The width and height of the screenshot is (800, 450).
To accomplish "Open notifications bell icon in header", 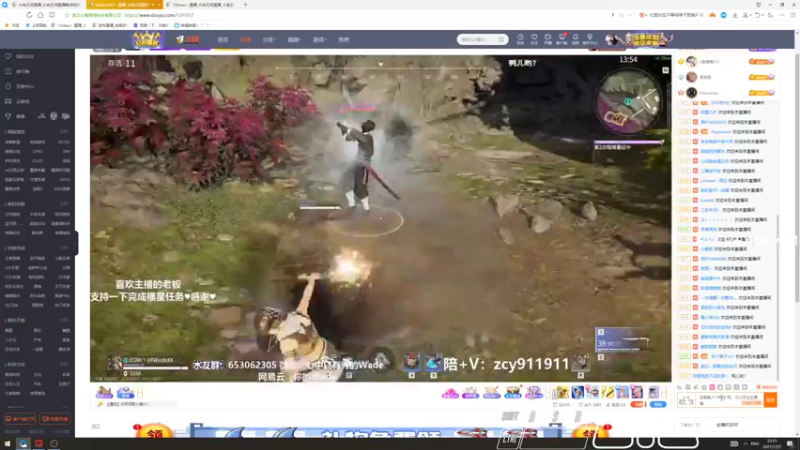I will point(576,39).
